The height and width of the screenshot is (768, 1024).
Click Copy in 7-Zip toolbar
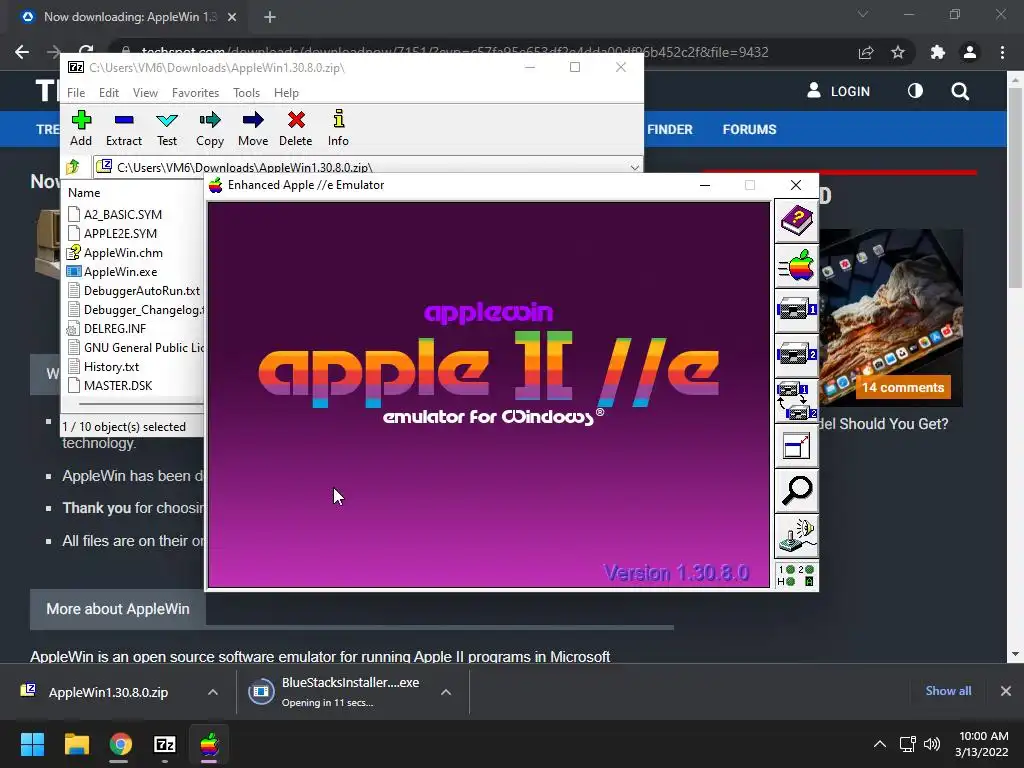click(x=210, y=129)
